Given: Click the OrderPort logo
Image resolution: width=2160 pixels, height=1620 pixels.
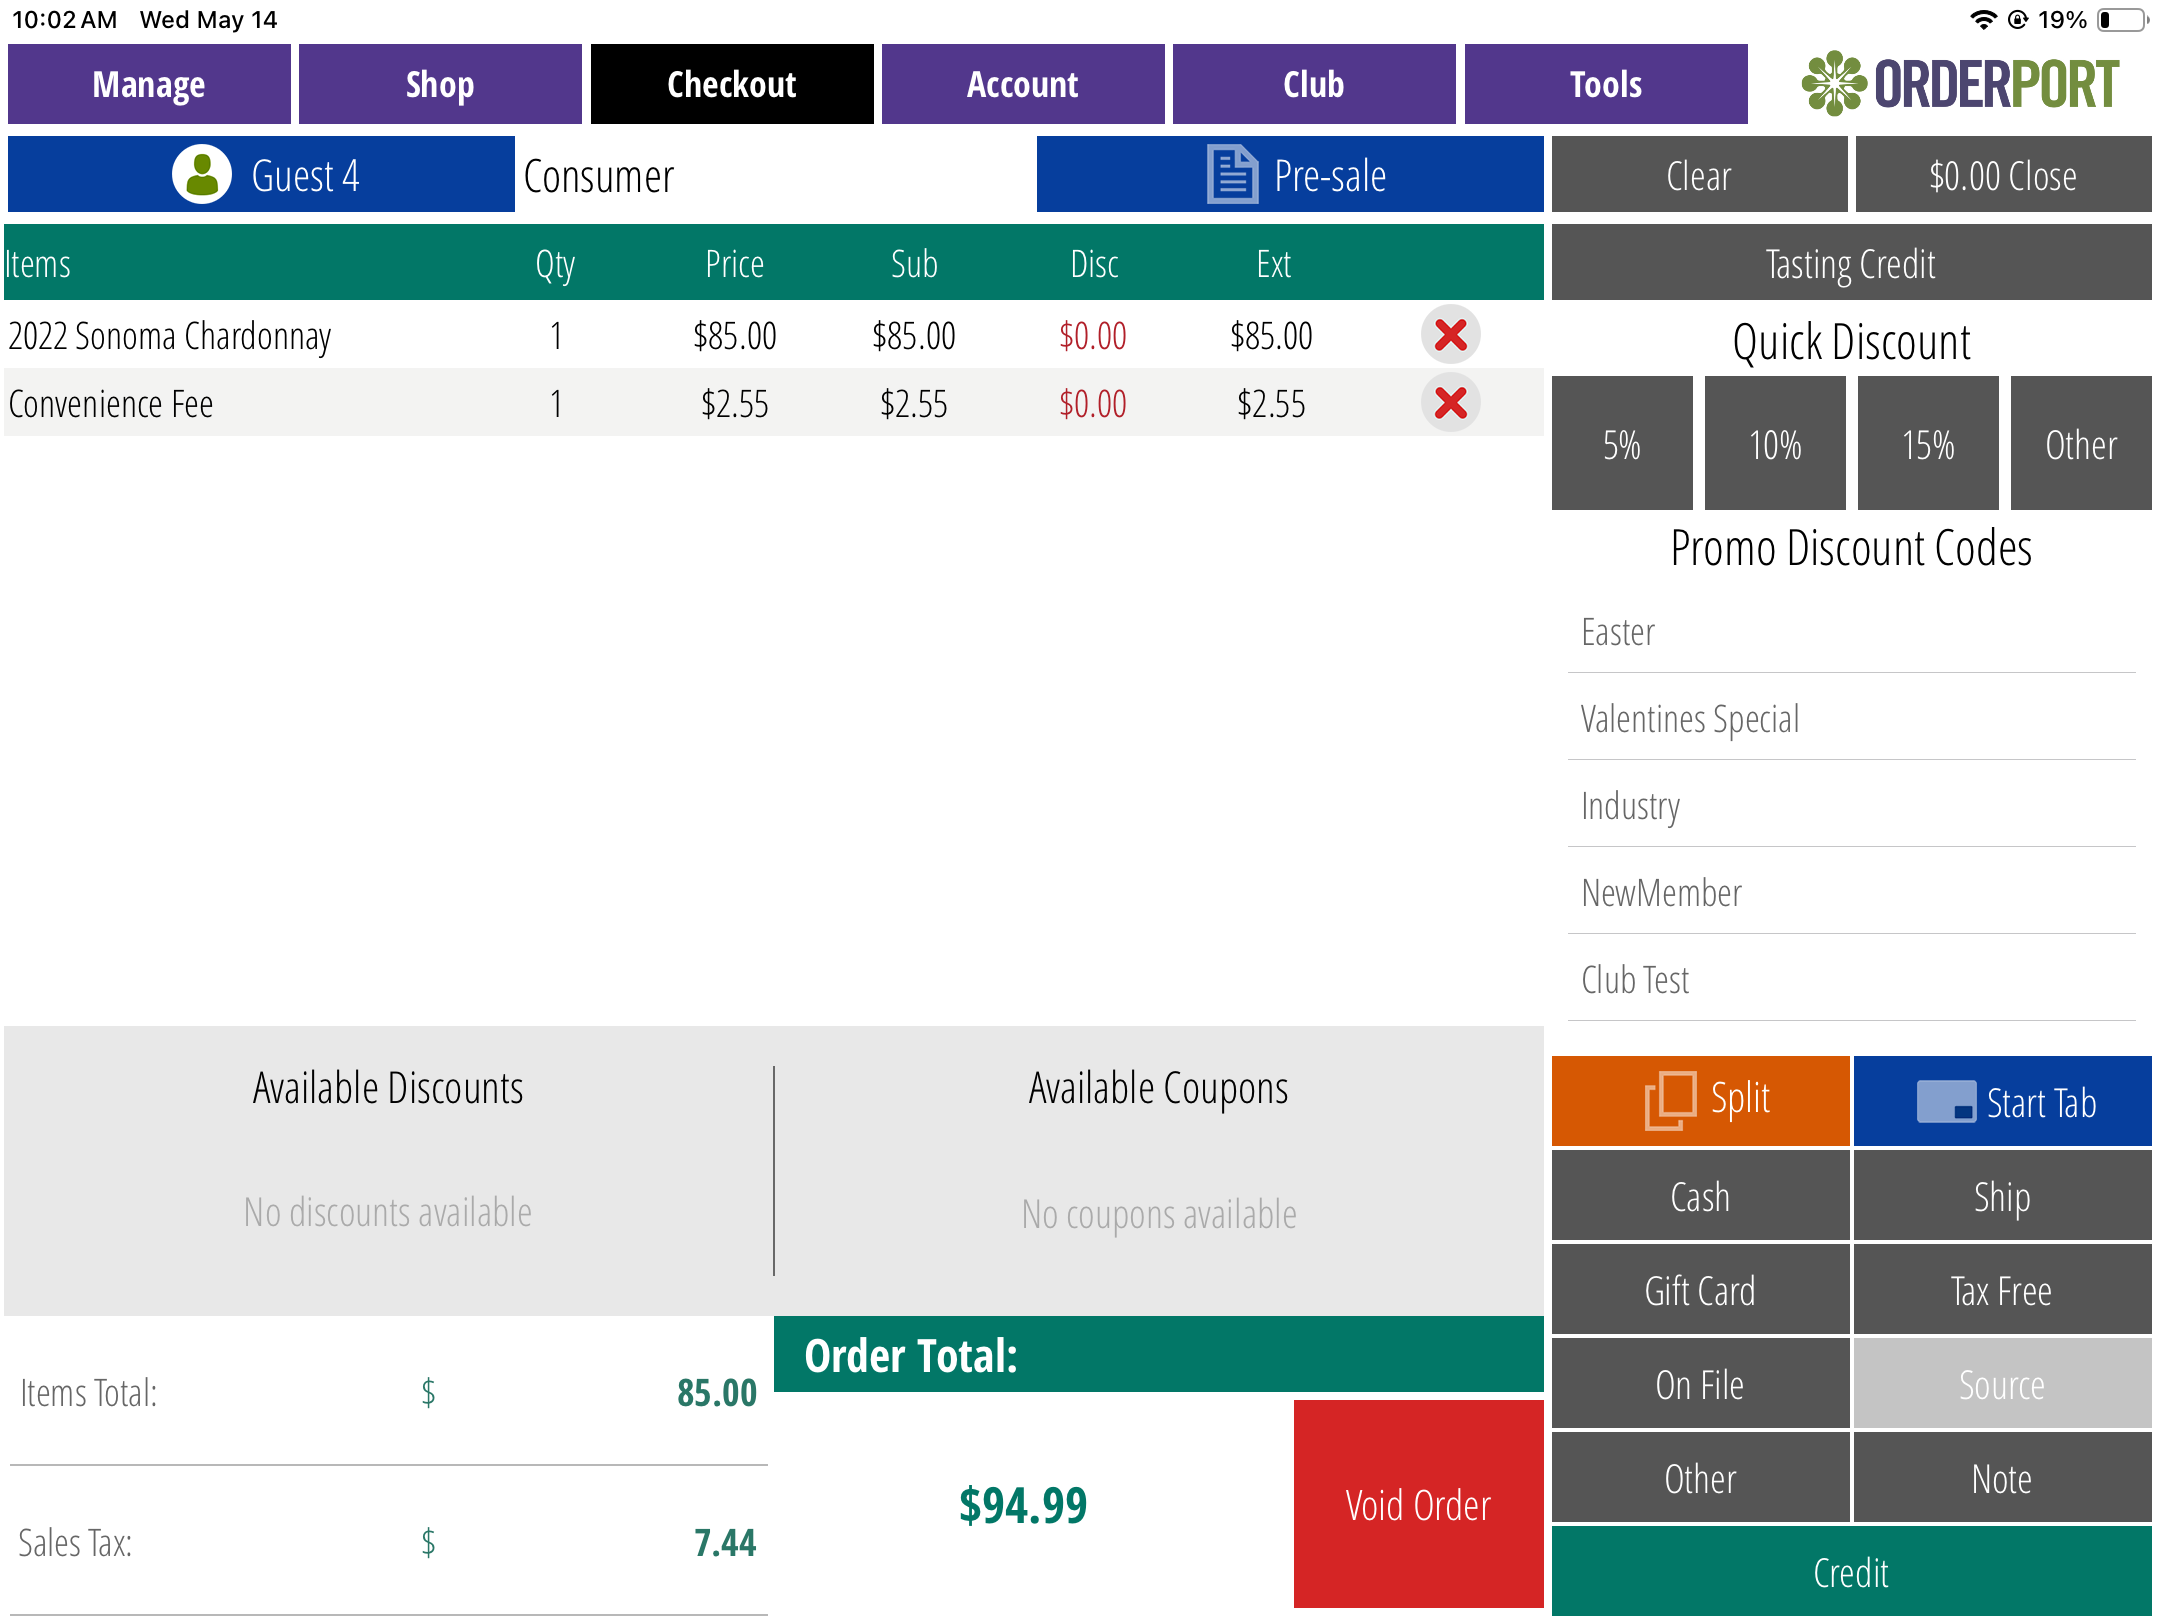Looking at the screenshot, I should click(1960, 84).
